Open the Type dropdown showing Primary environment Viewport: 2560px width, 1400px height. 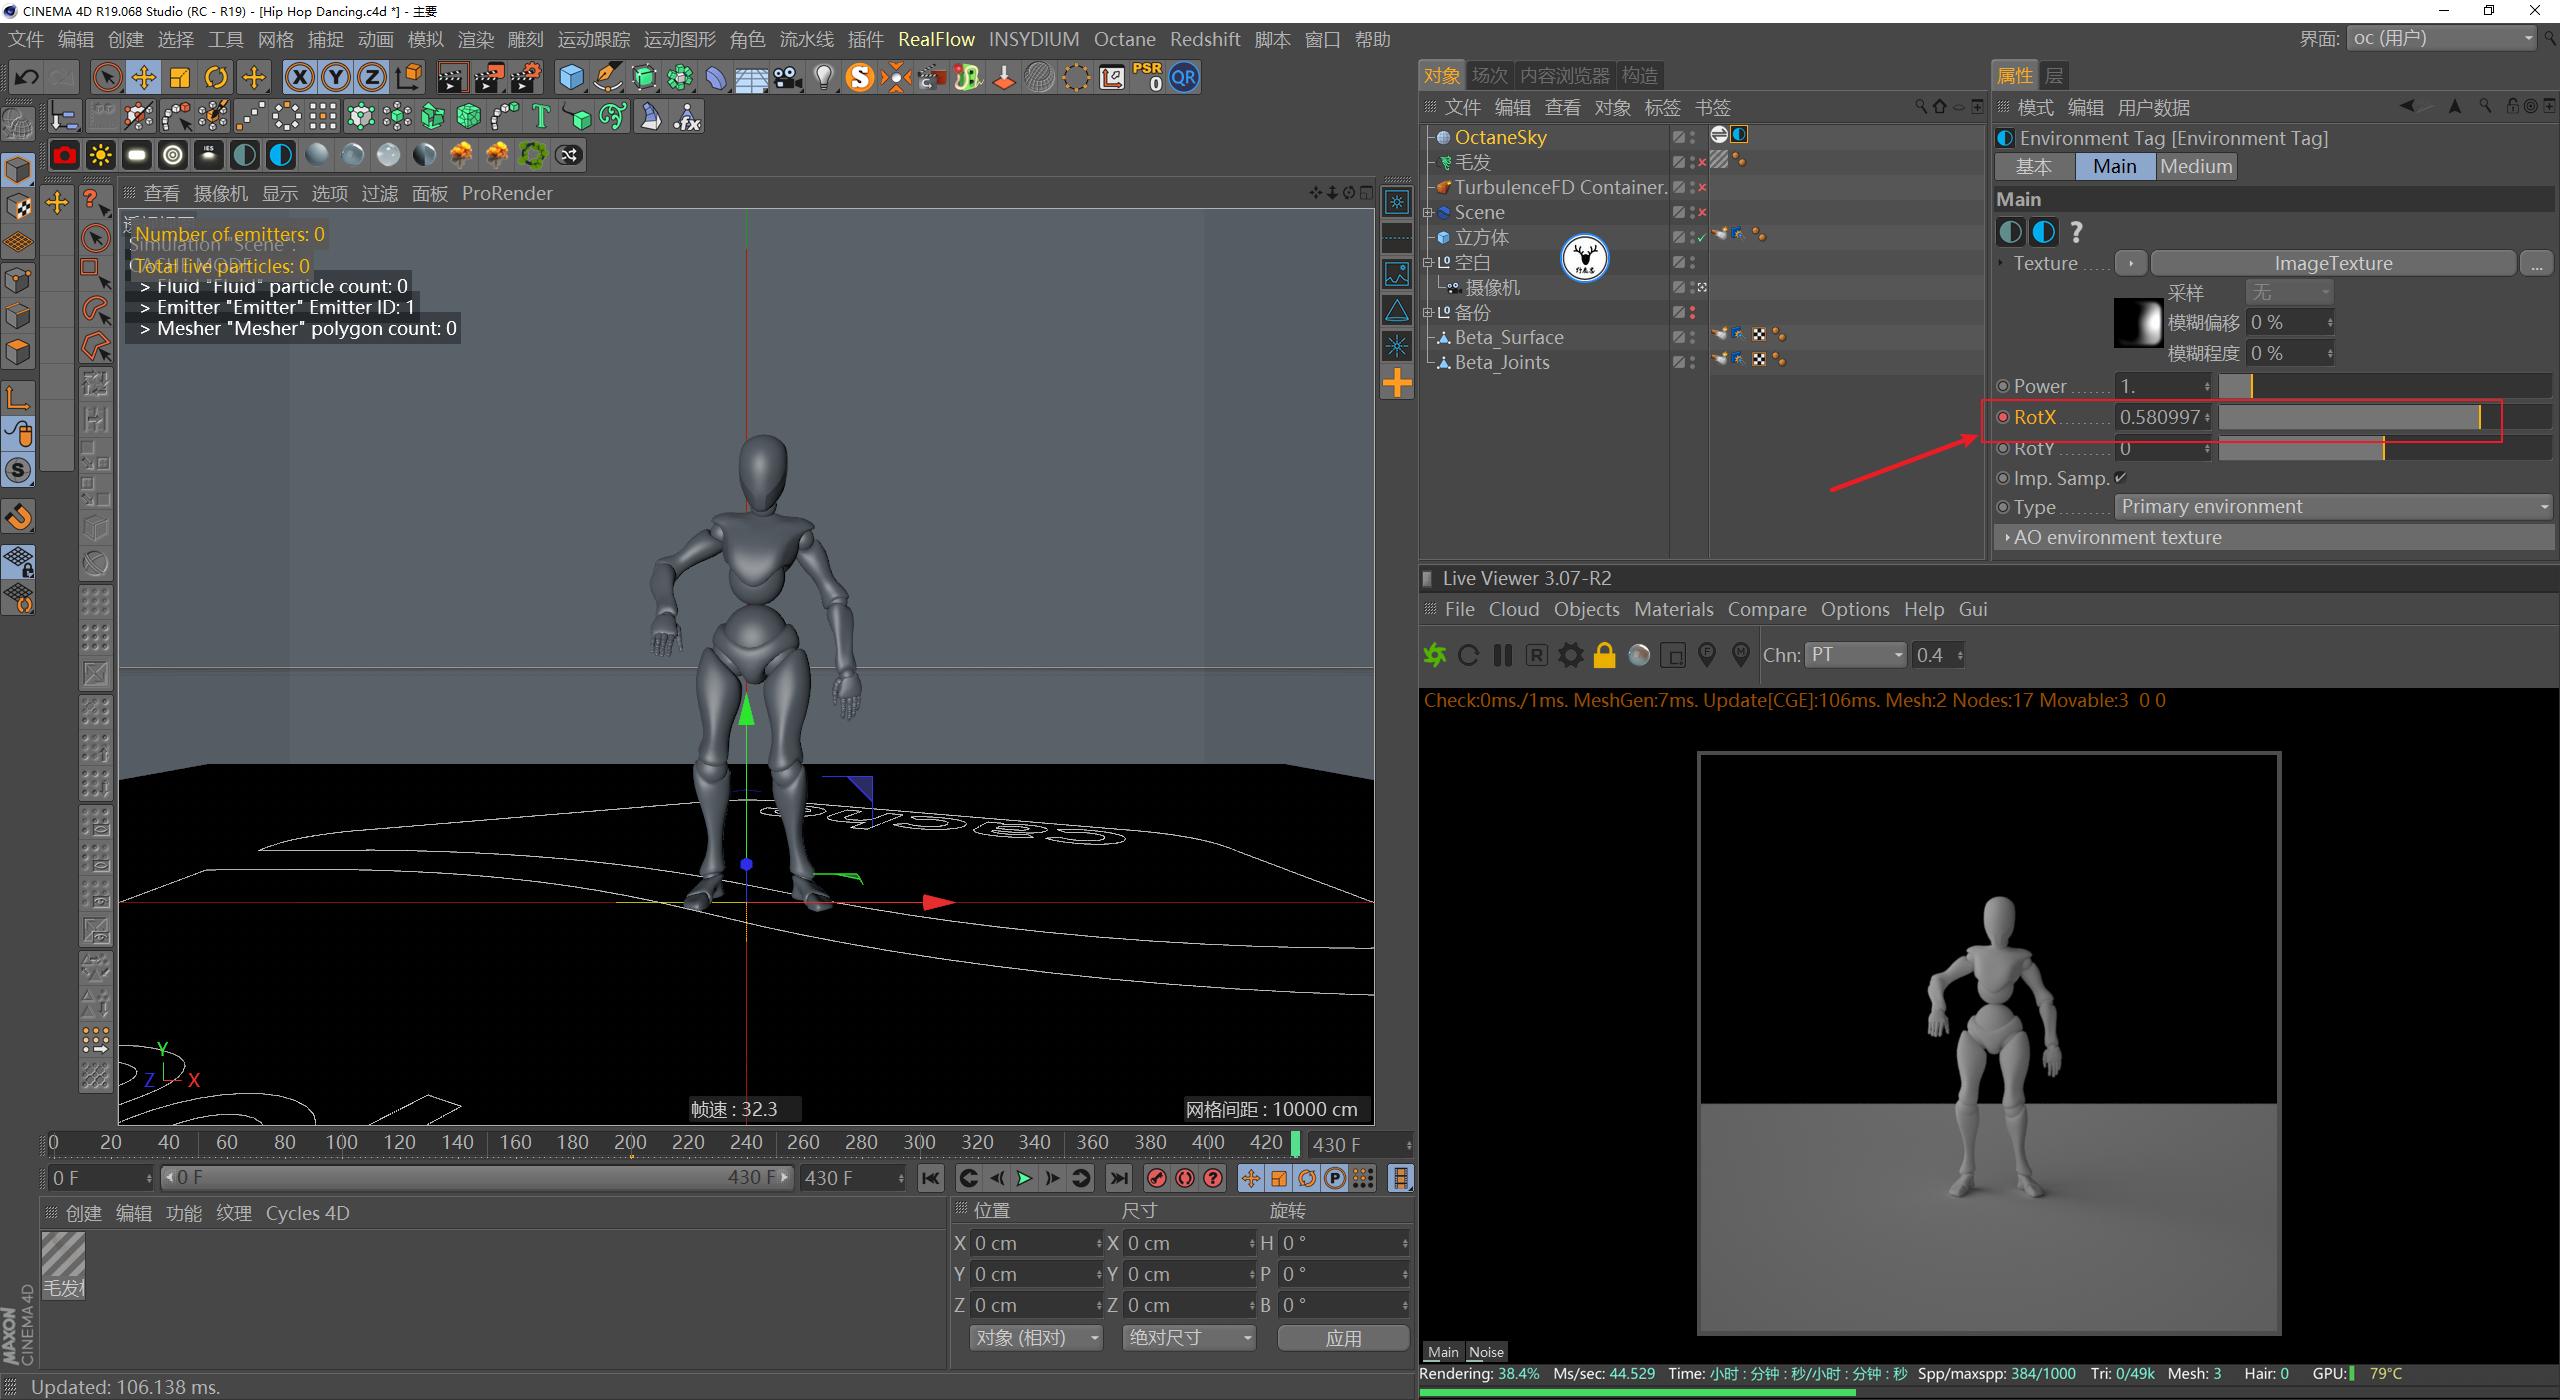(2334, 507)
